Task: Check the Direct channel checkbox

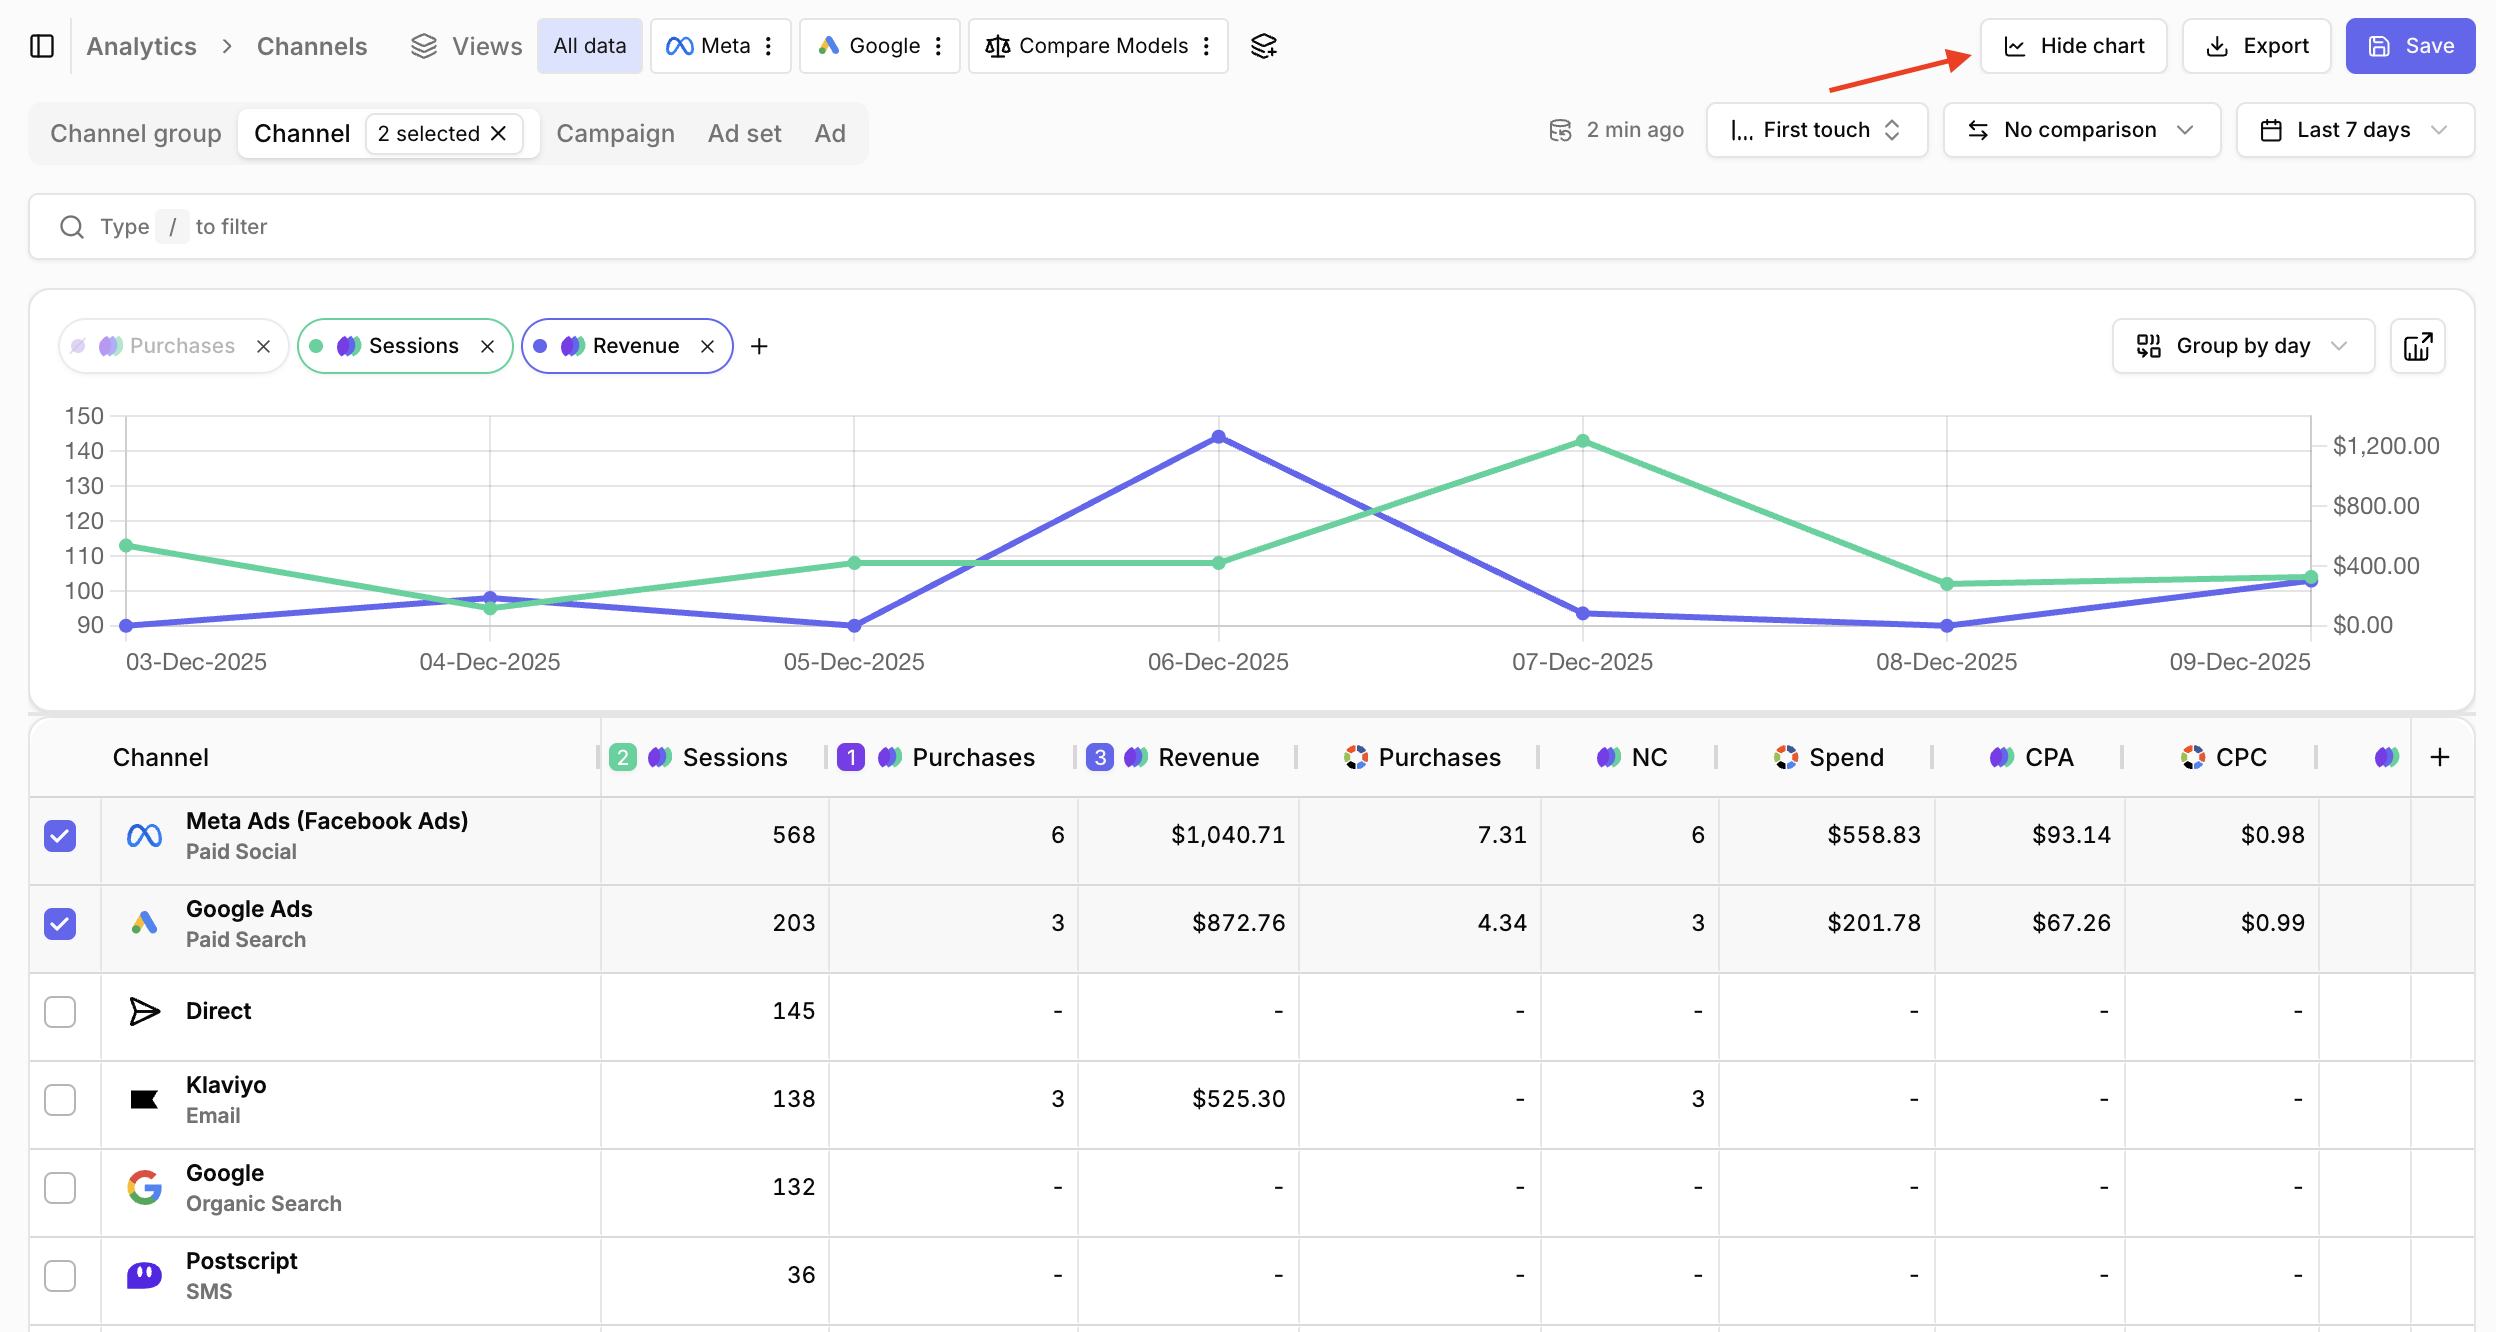Action: tap(60, 1011)
